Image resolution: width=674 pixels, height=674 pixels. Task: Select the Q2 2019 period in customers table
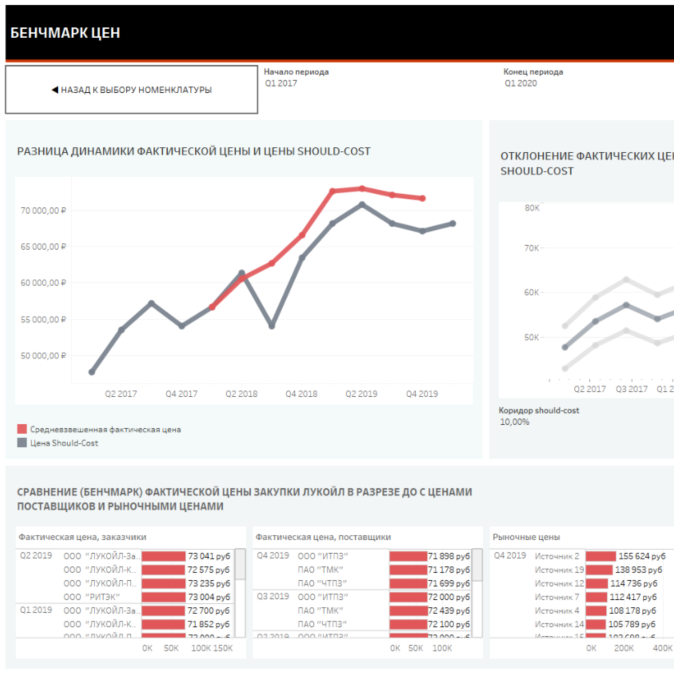36,555
